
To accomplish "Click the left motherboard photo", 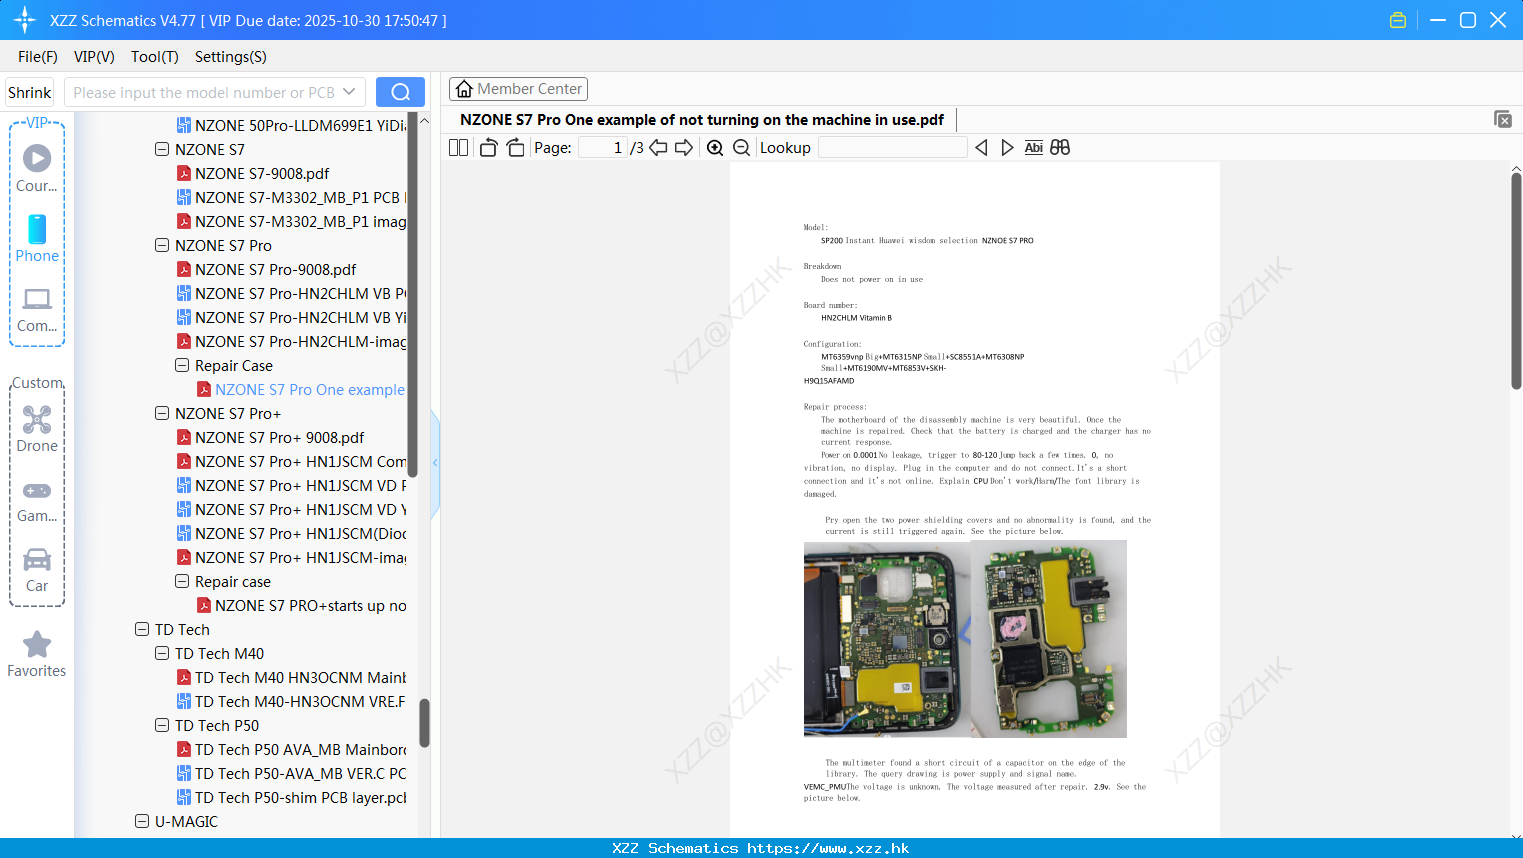I will pos(886,639).
